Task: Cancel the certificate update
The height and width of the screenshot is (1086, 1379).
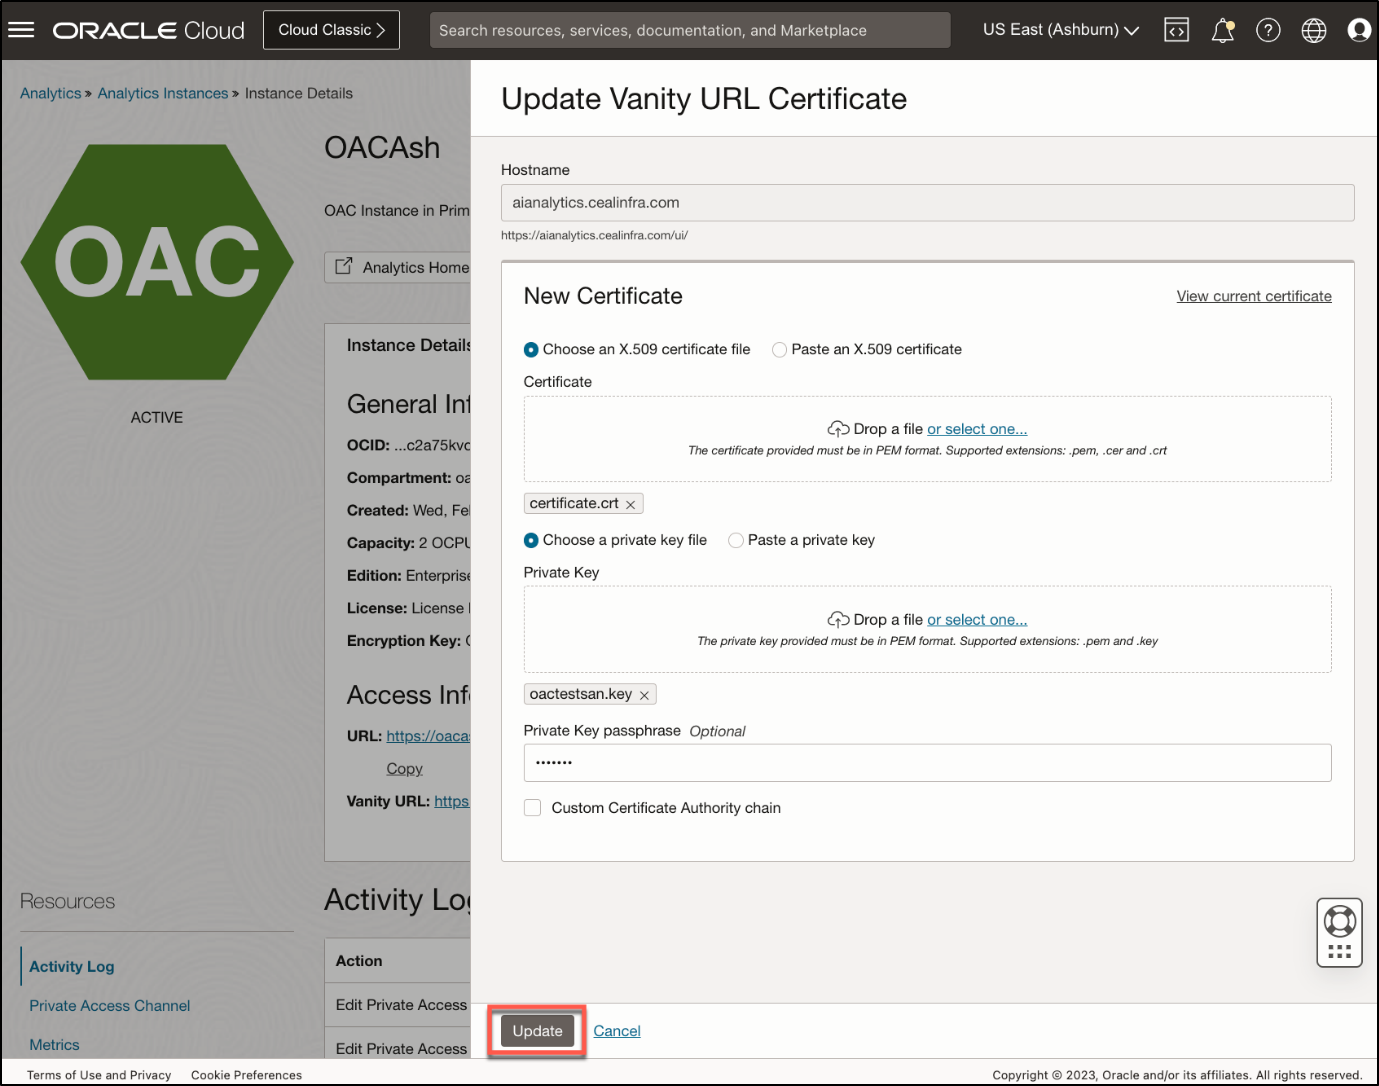Action: (617, 1031)
